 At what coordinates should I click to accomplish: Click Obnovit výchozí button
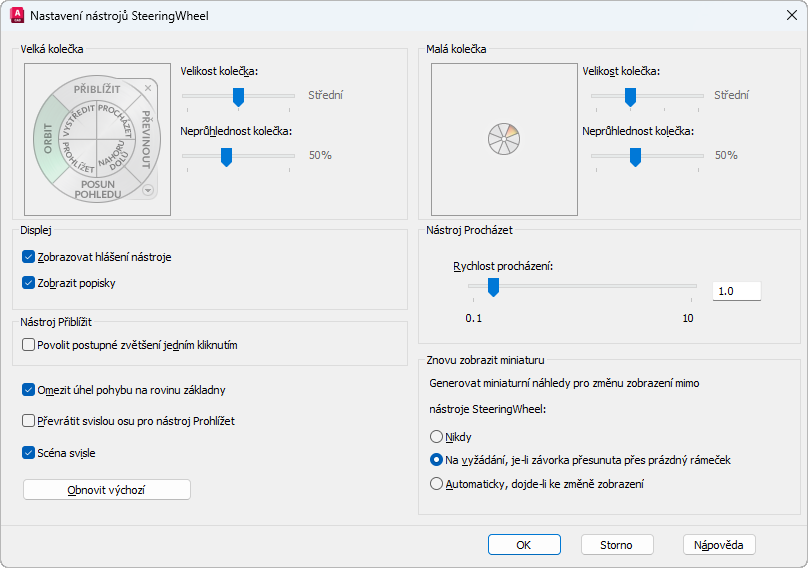107,490
